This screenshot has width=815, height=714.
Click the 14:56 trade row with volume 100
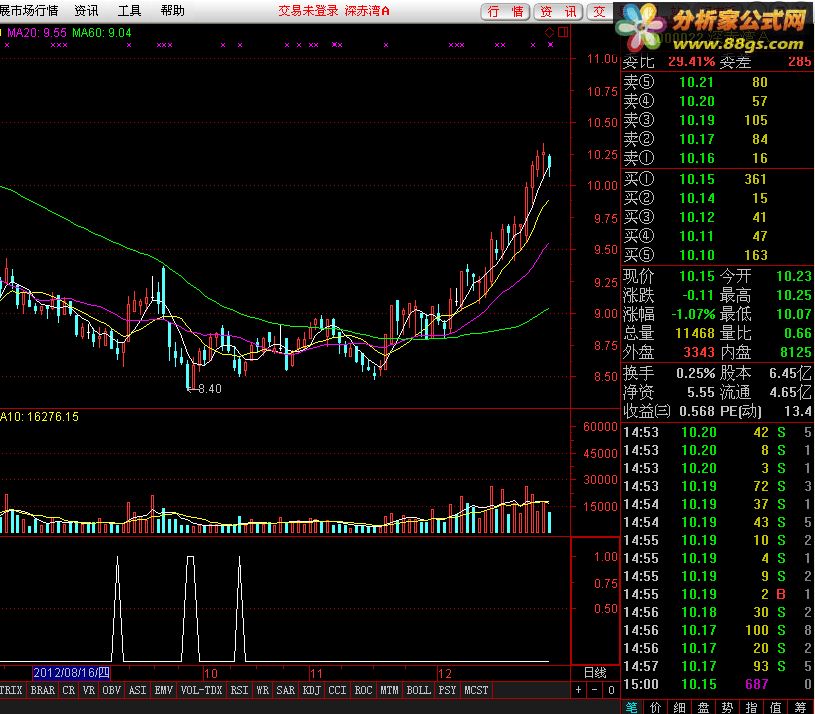(717, 630)
